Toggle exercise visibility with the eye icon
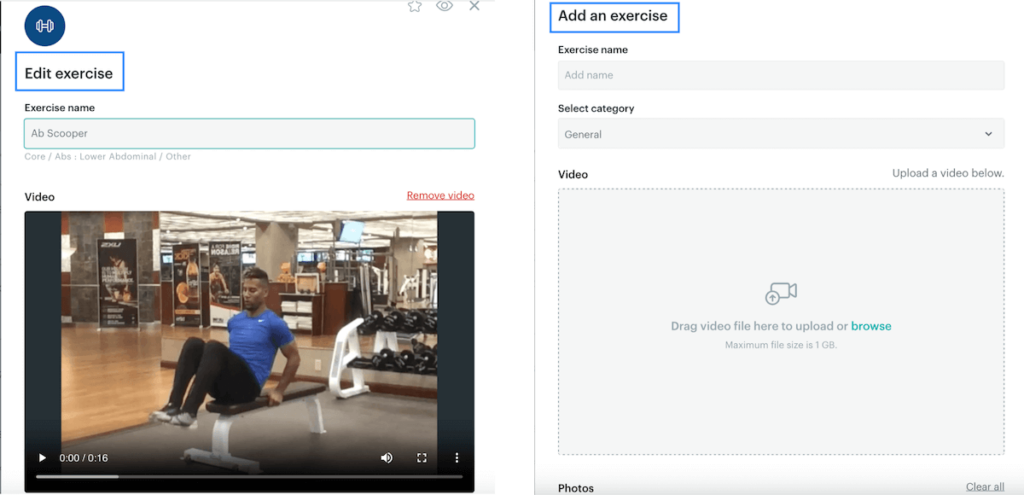Image resolution: width=1024 pixels, height=495 pixels. point(445,6)
